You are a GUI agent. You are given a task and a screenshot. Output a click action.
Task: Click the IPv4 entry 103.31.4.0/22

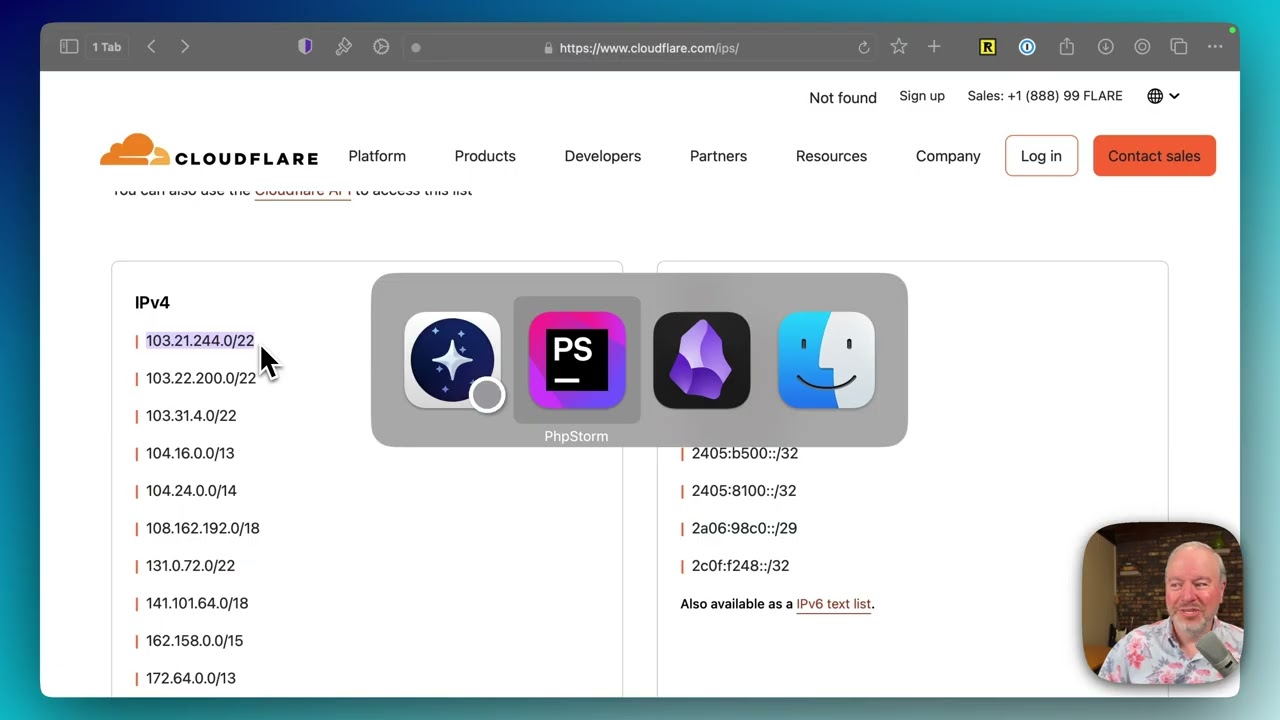pos(191,416)
